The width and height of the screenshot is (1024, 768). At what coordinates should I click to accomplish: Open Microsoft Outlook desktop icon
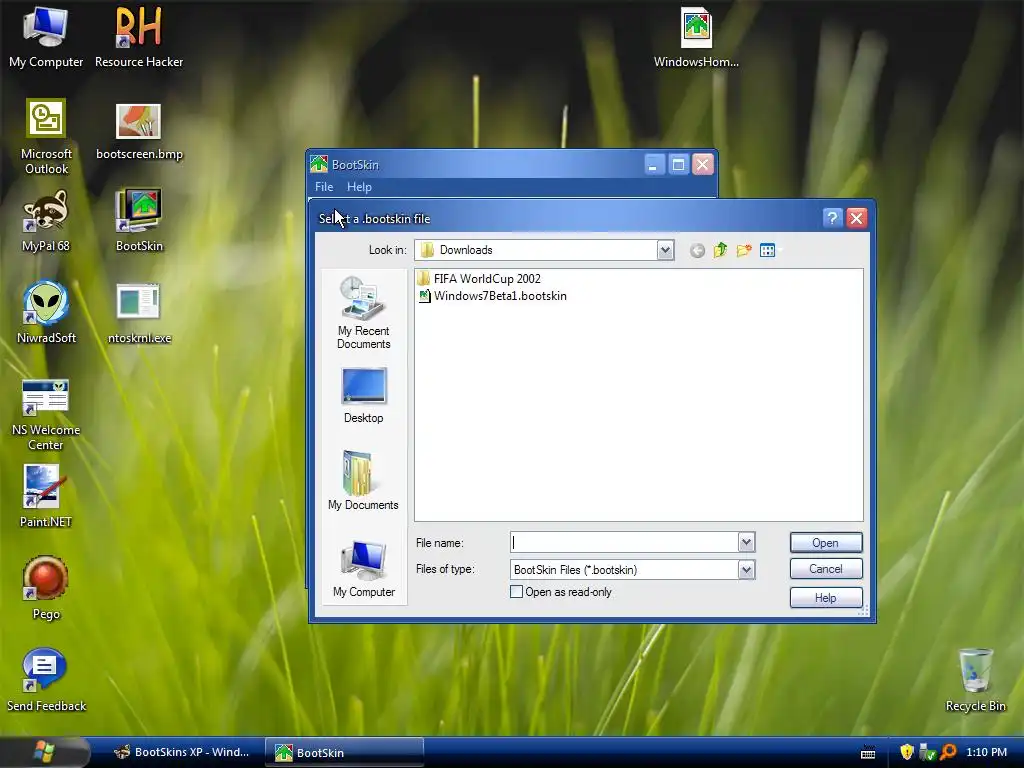(46, 136)
